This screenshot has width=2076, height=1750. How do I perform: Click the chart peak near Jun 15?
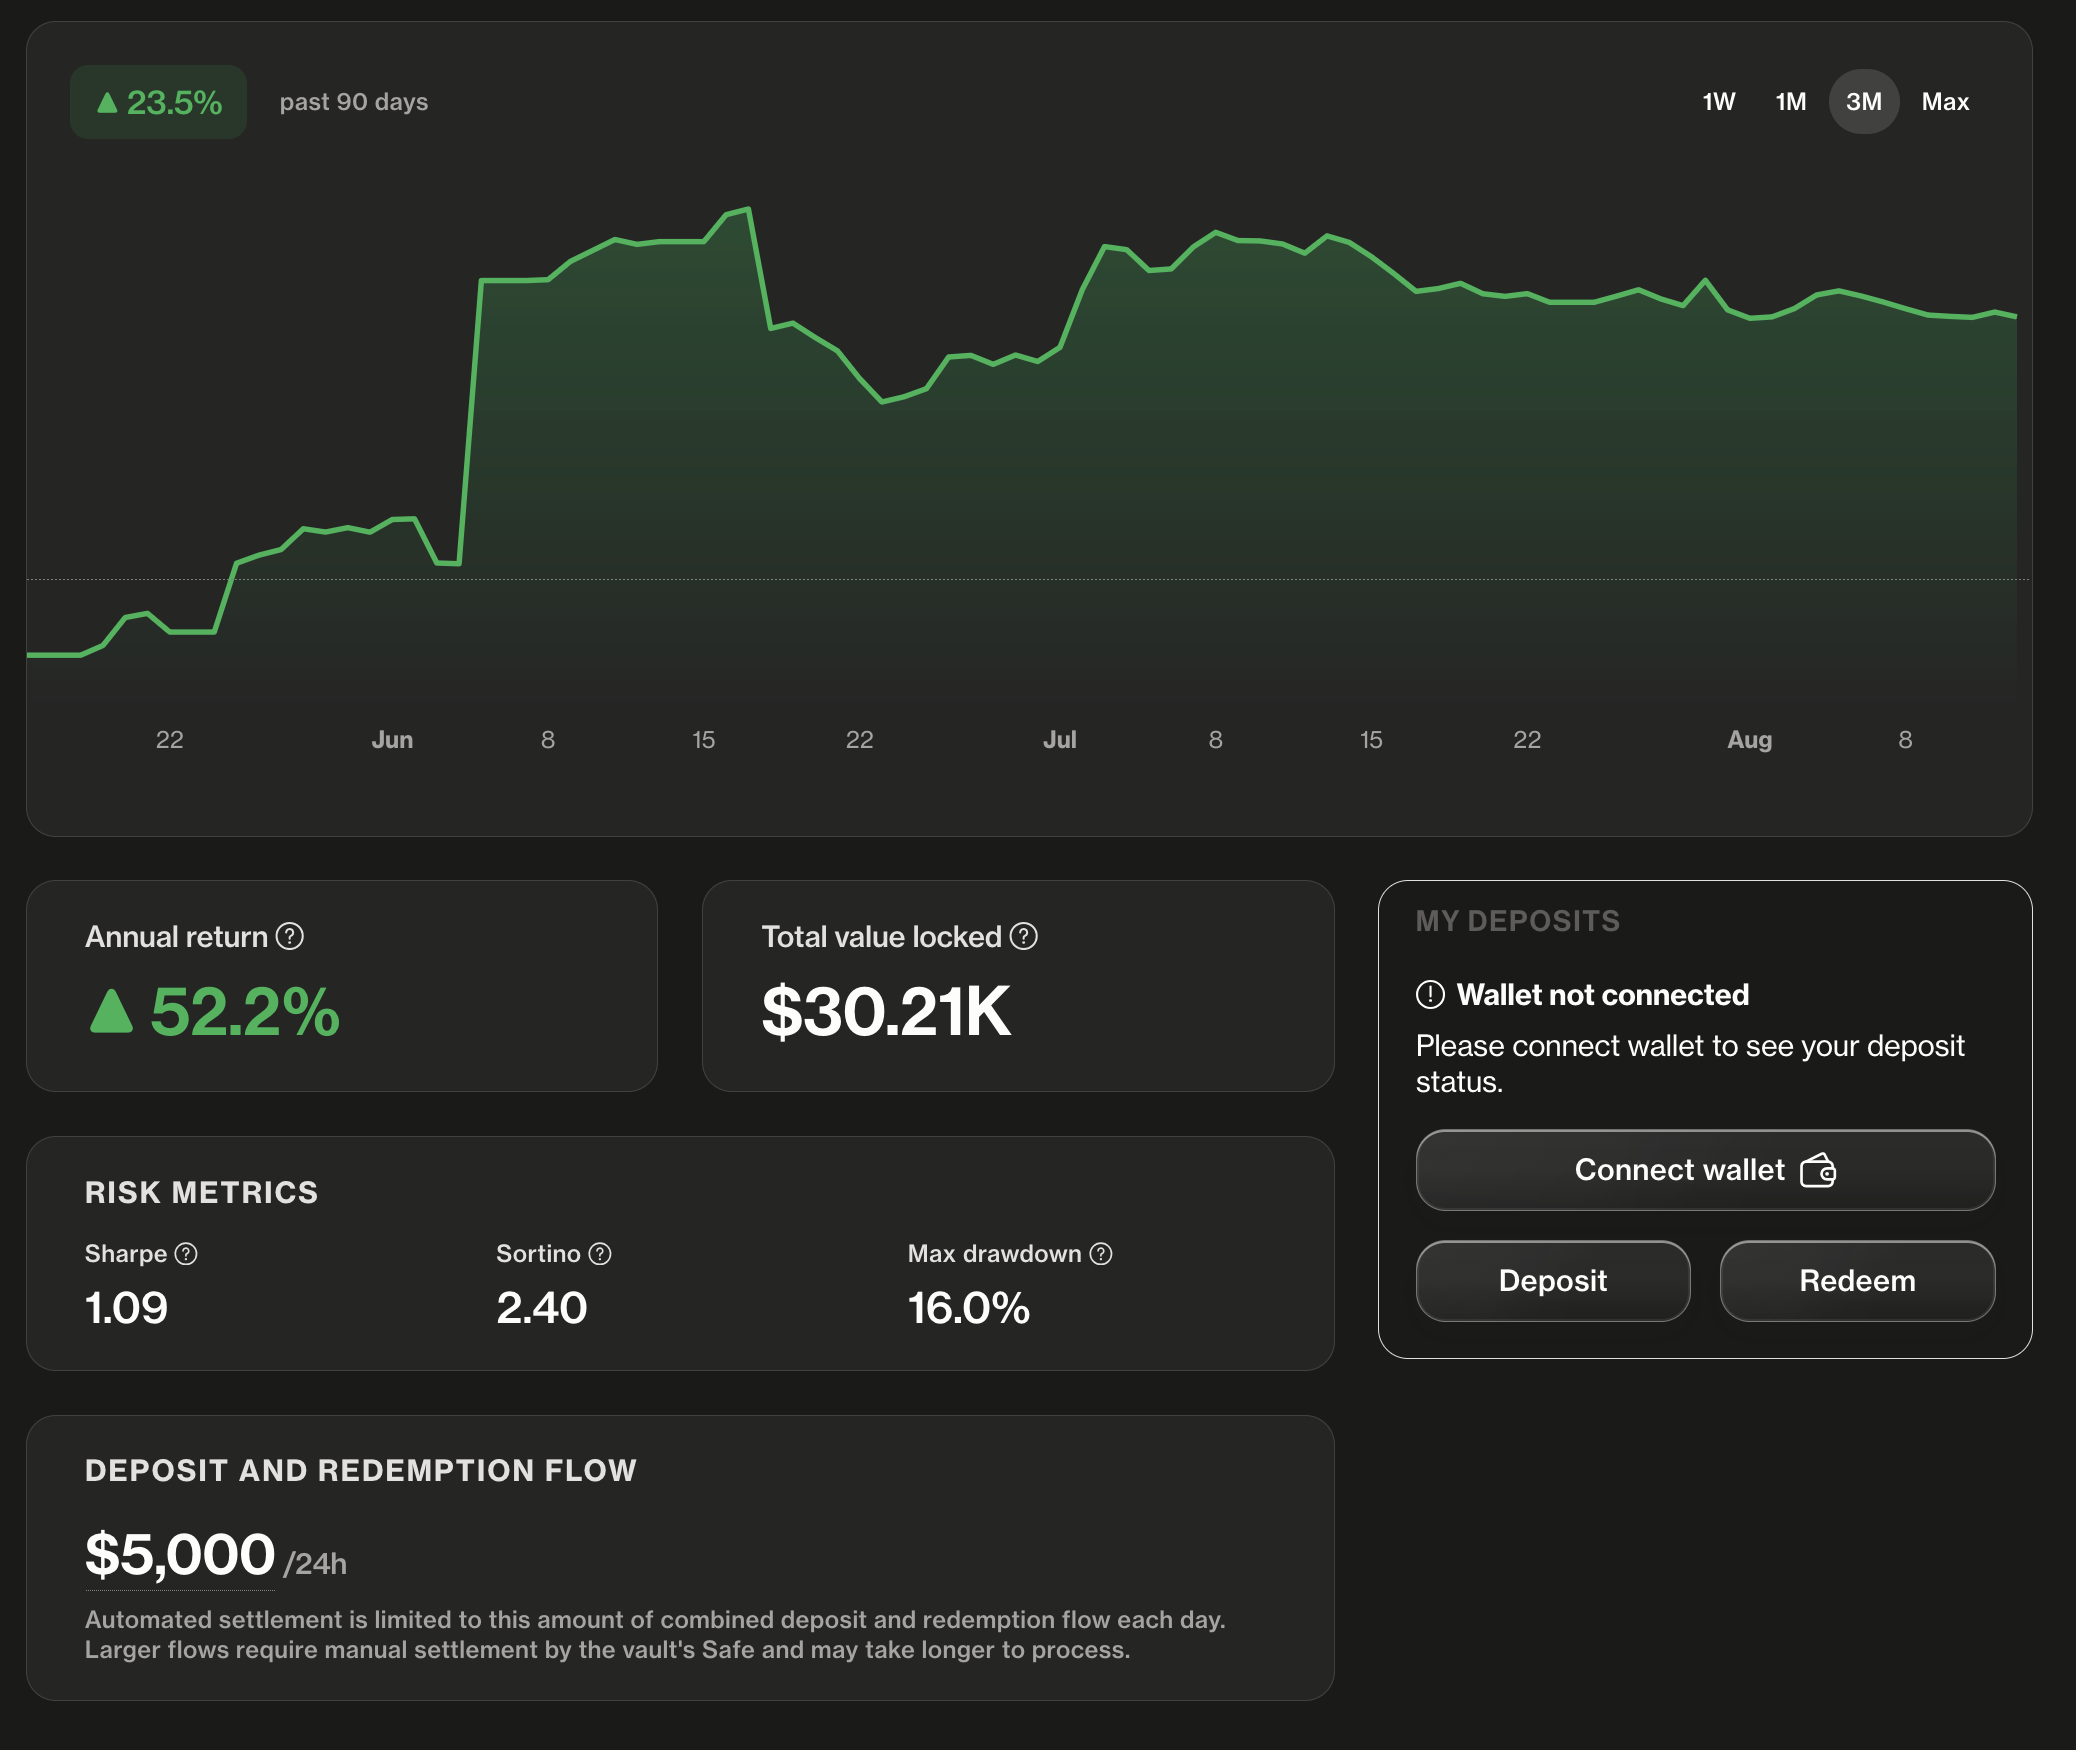(748, 209)
